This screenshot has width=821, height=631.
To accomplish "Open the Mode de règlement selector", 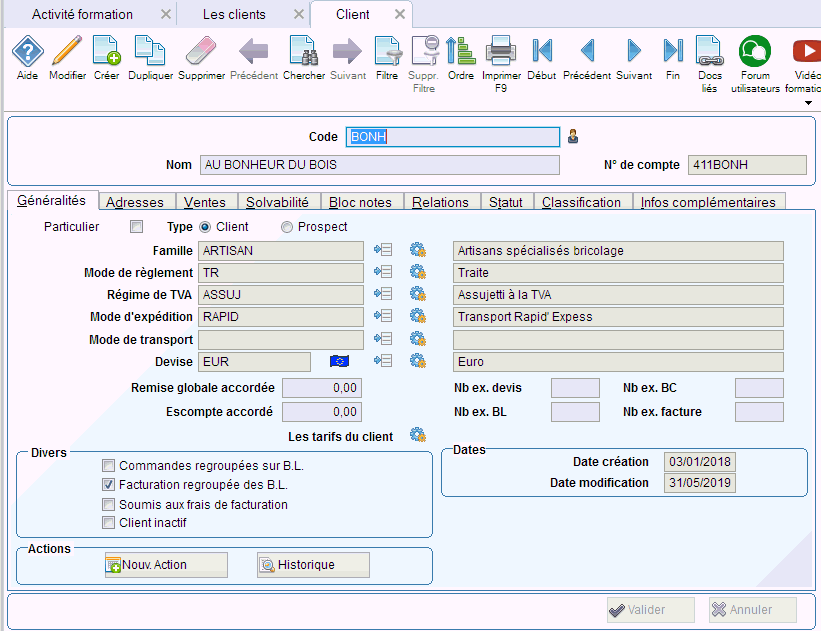I will click(x=384, y=272).
